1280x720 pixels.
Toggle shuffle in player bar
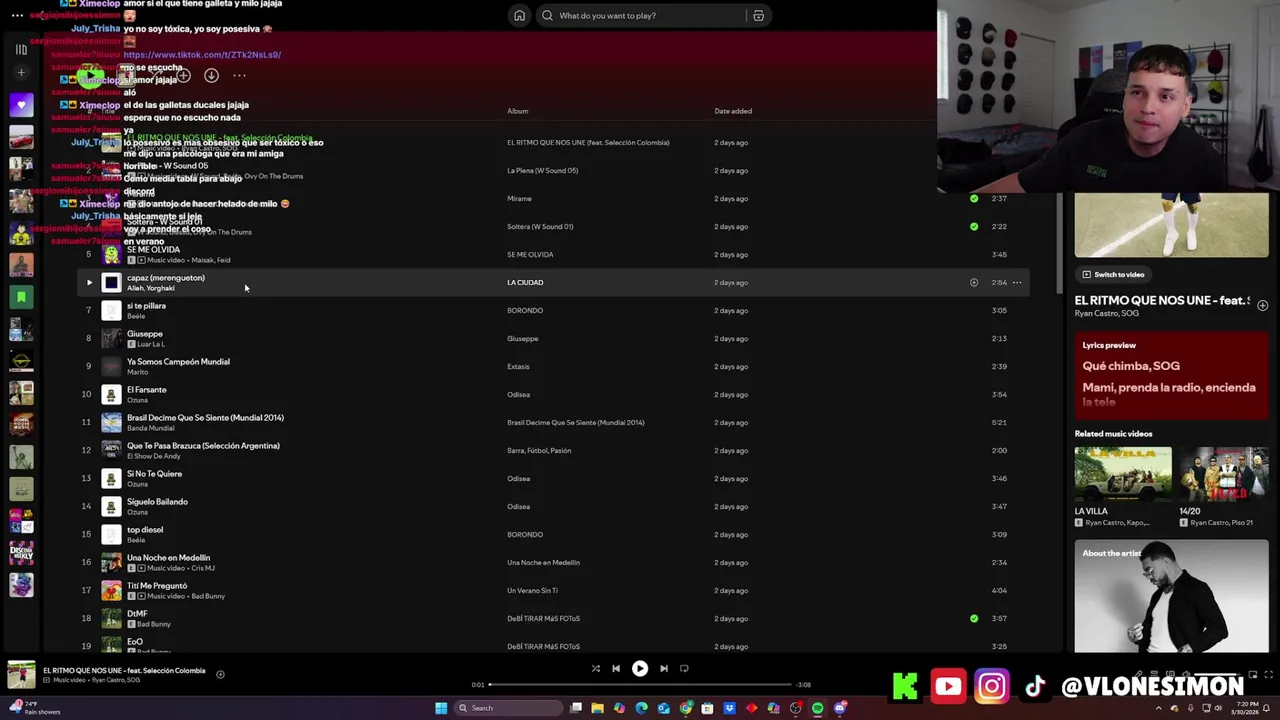(595, 669)
